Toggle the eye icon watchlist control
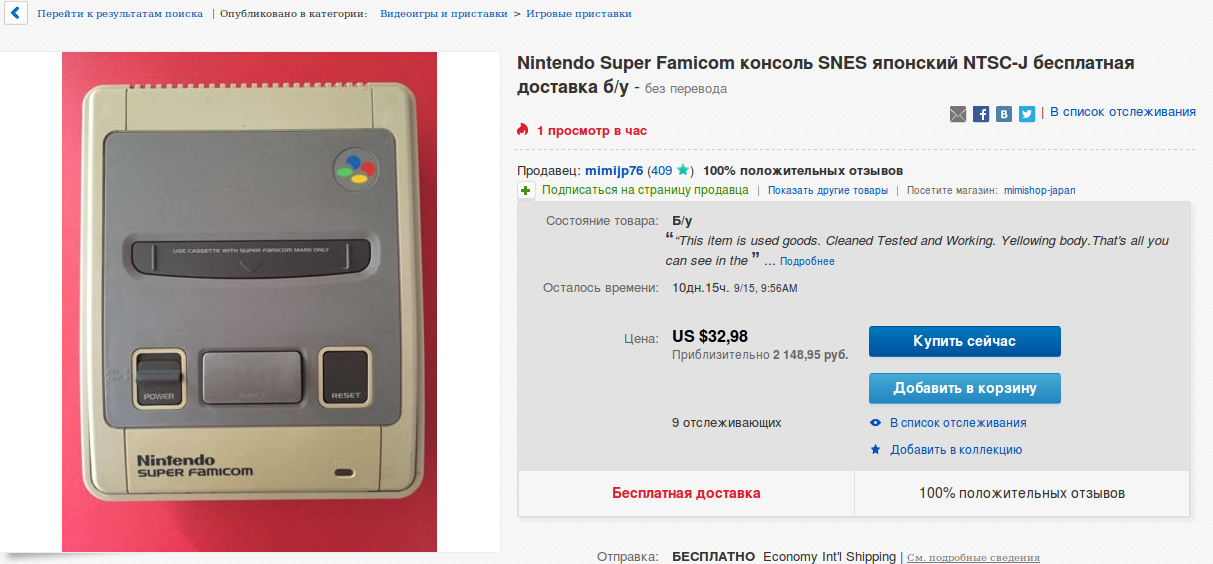Screen dimensions: 1213x564 875,423
